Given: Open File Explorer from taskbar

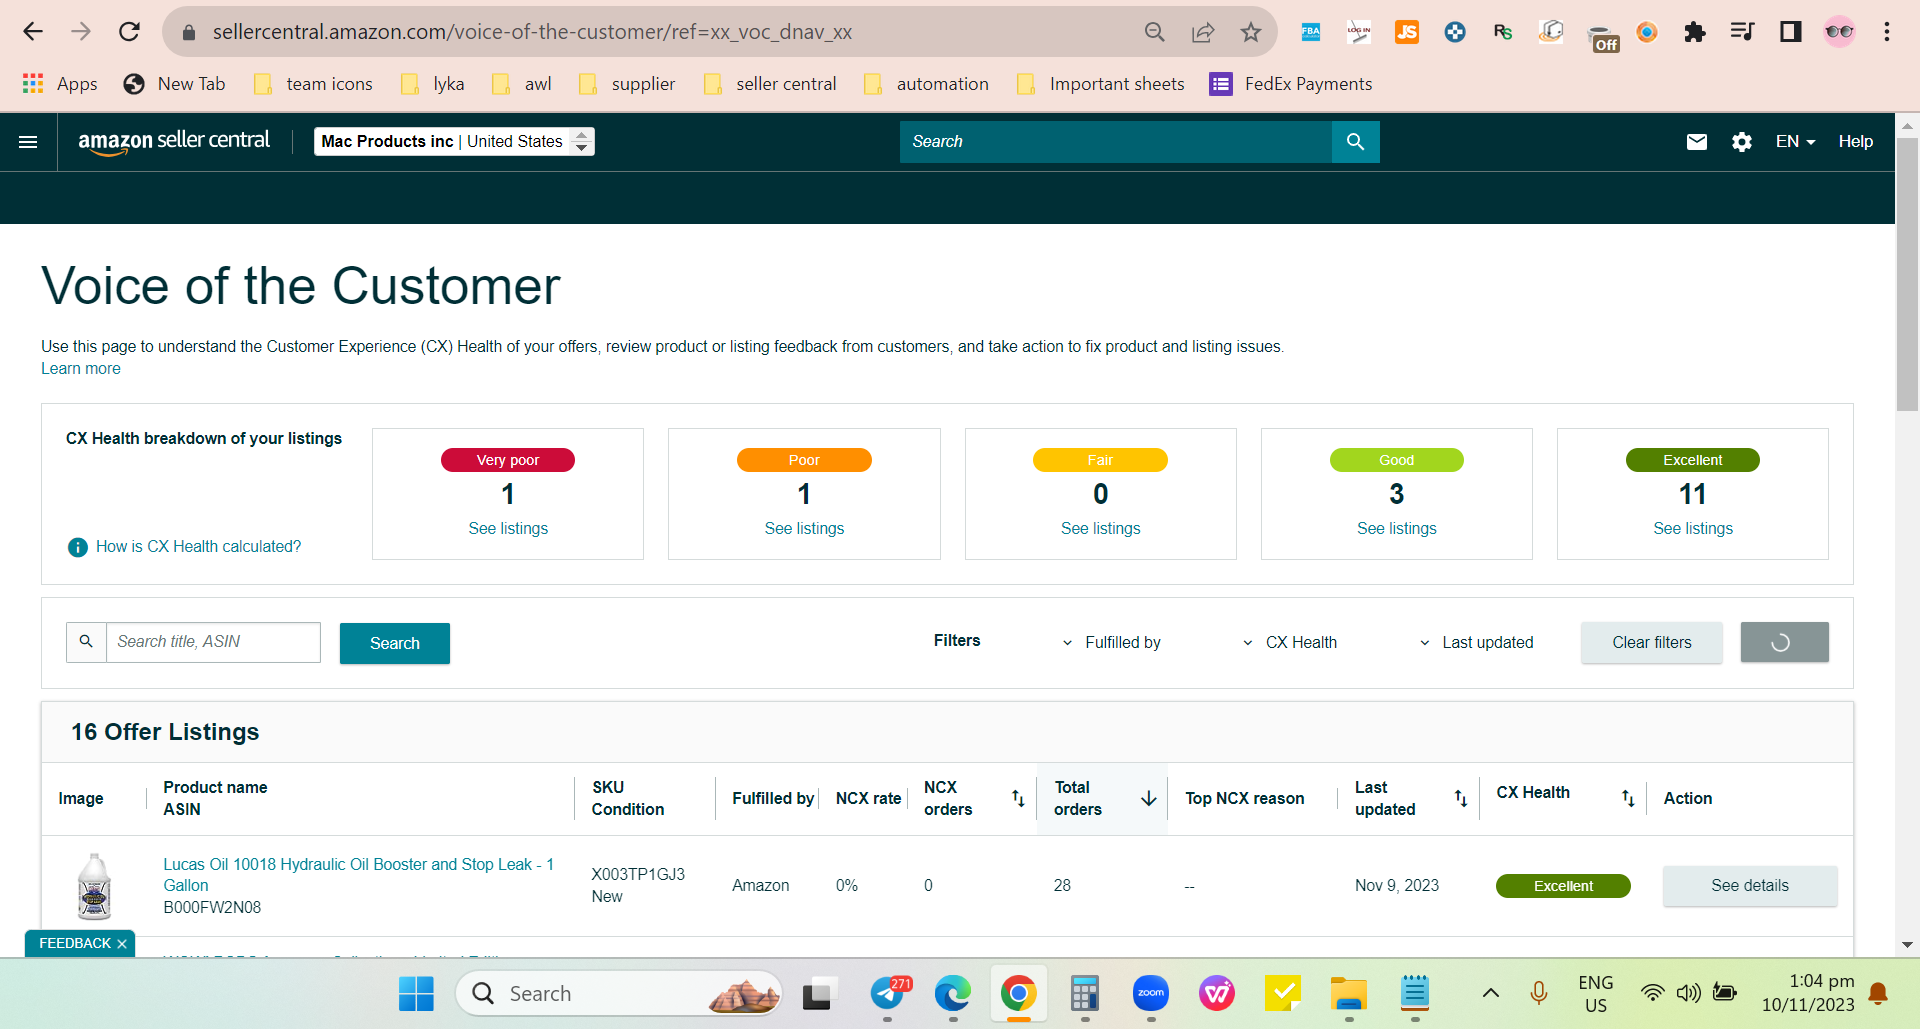Looking at the screenshot, I should 1349,994.
